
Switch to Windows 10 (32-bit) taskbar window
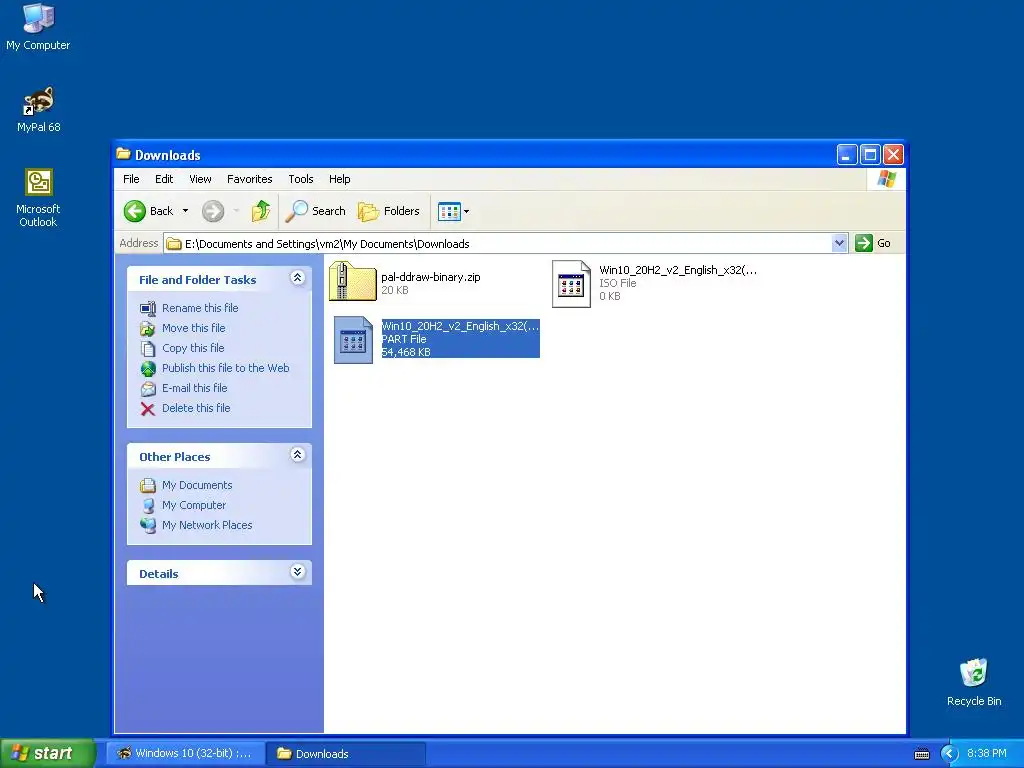[185, 754]
